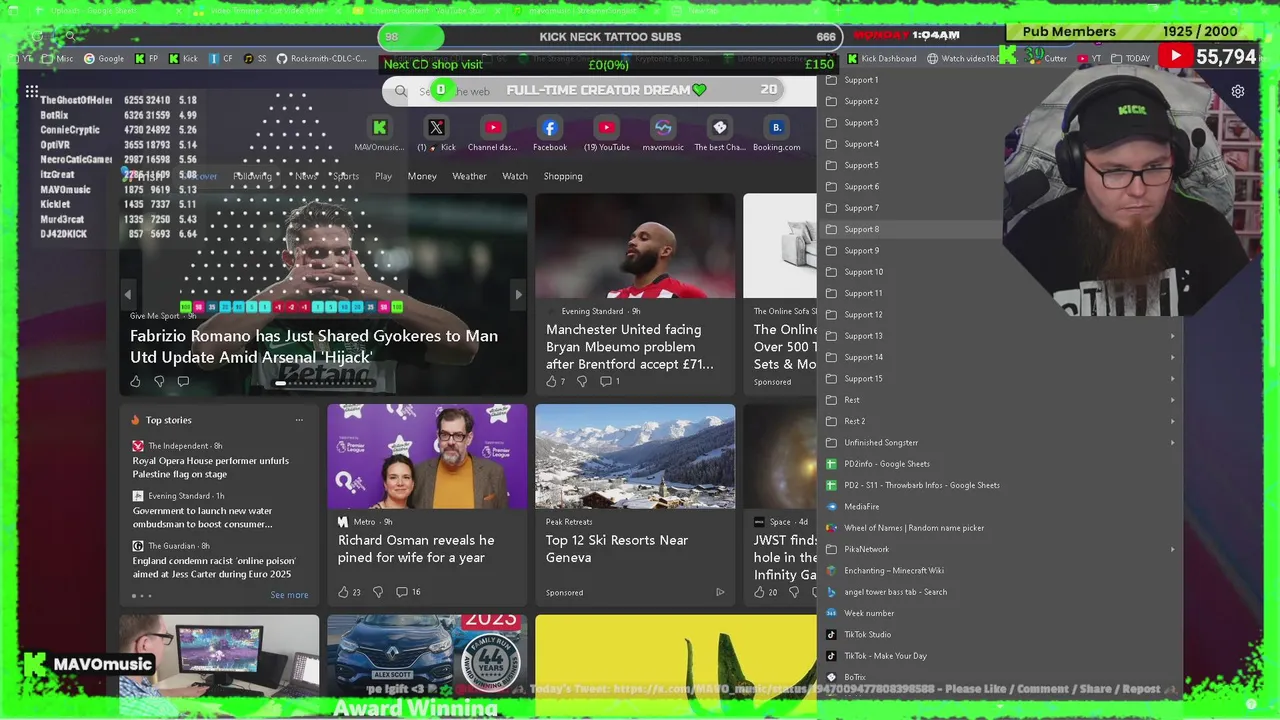Viewport: 1280px width, 720px height.
Task: Comment on the Gyokeres Man Utd story
Action: pyautogui.click(x=183, y=381)
